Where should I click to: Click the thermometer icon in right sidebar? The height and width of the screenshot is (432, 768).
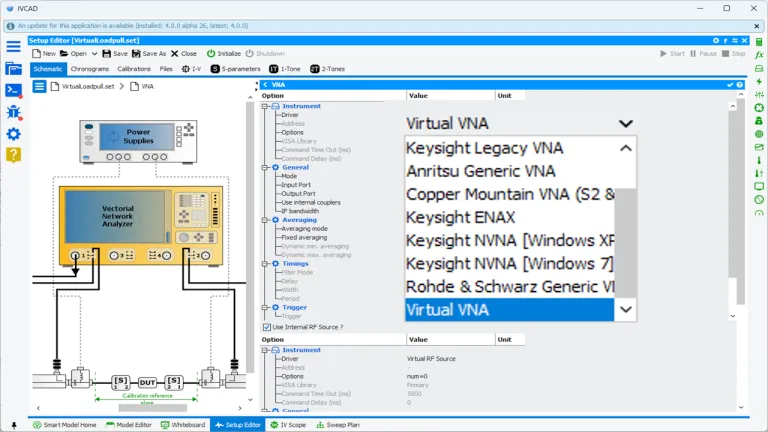[x=759, y=160]
